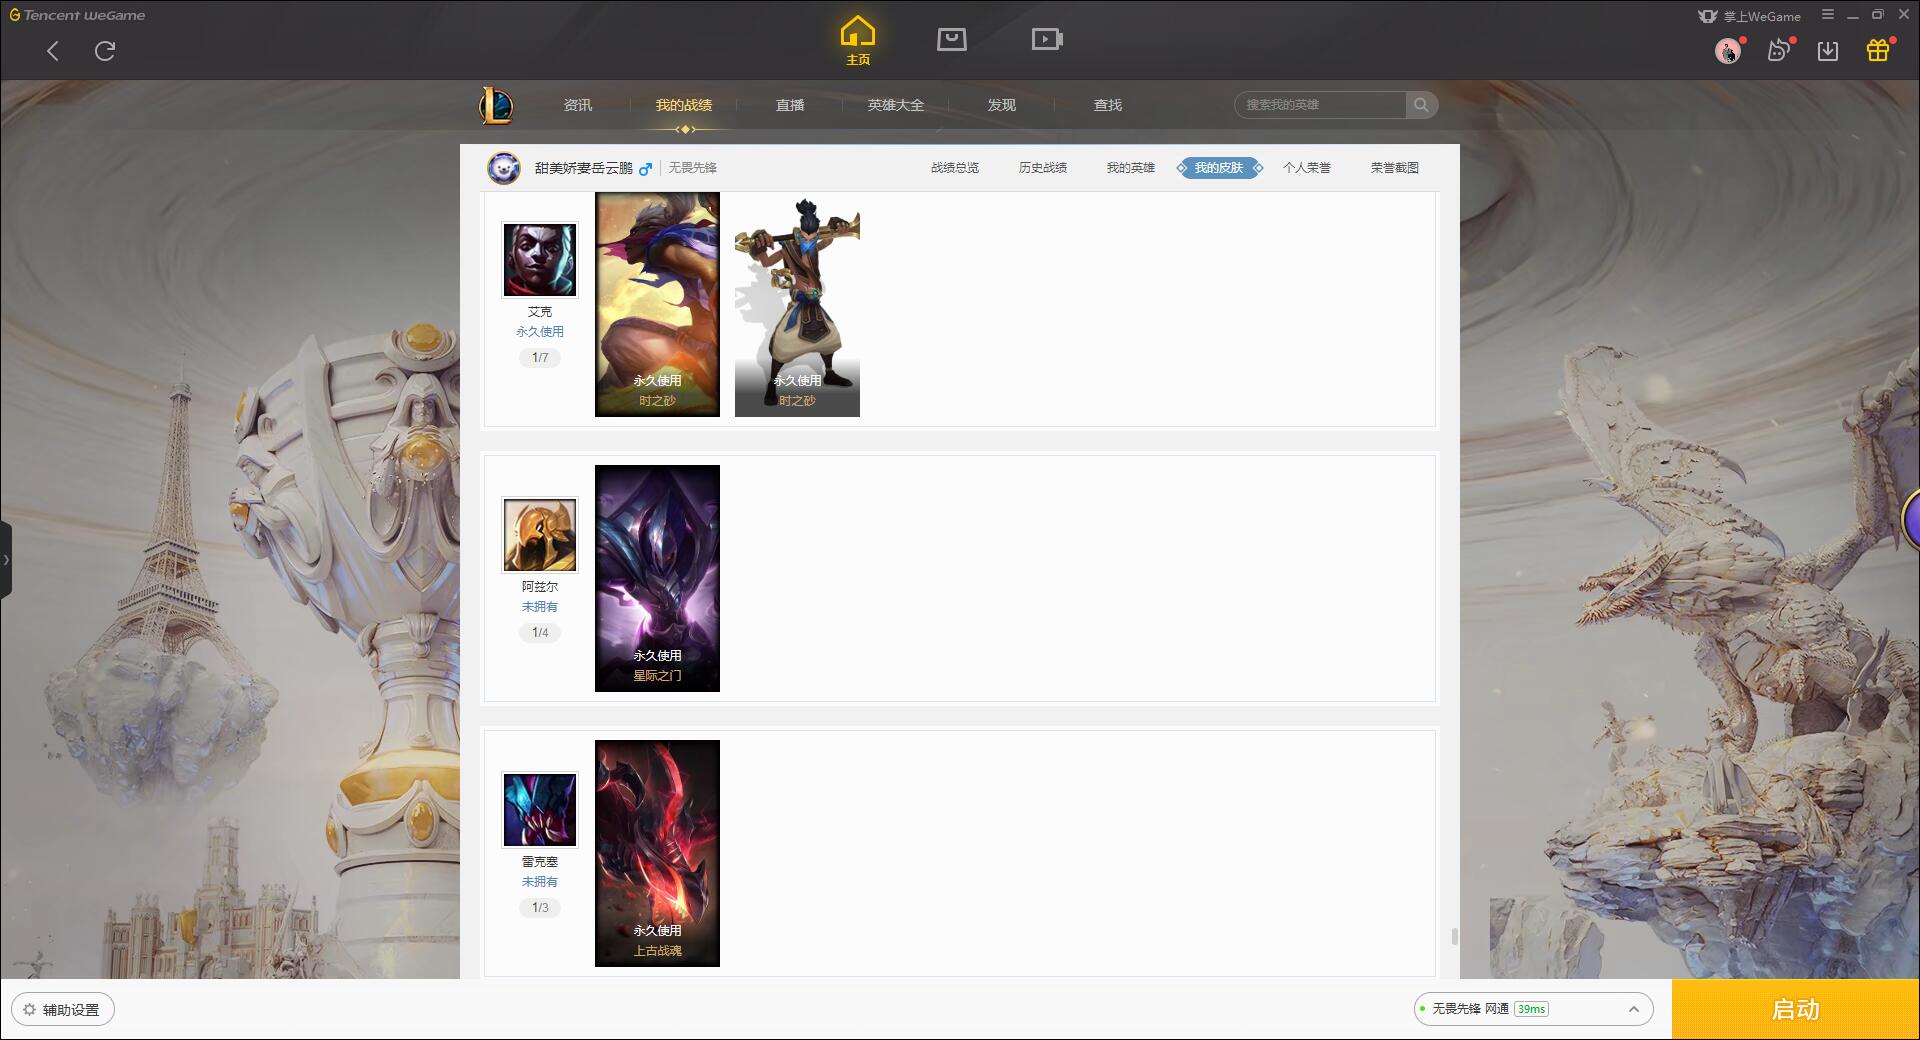The height and width of the screenshot is (1040, 1920).
Task: Click the player name 甜美娇妻岳云鹏
Action: coord(584,168)
